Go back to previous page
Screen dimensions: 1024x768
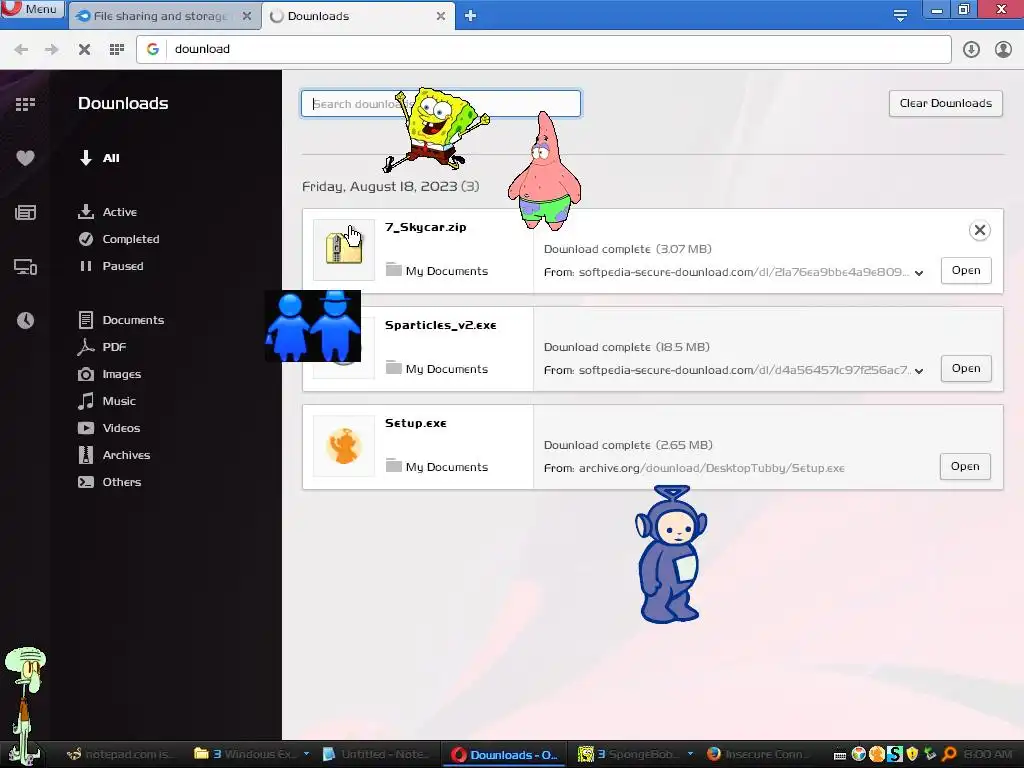click(21, 49)
